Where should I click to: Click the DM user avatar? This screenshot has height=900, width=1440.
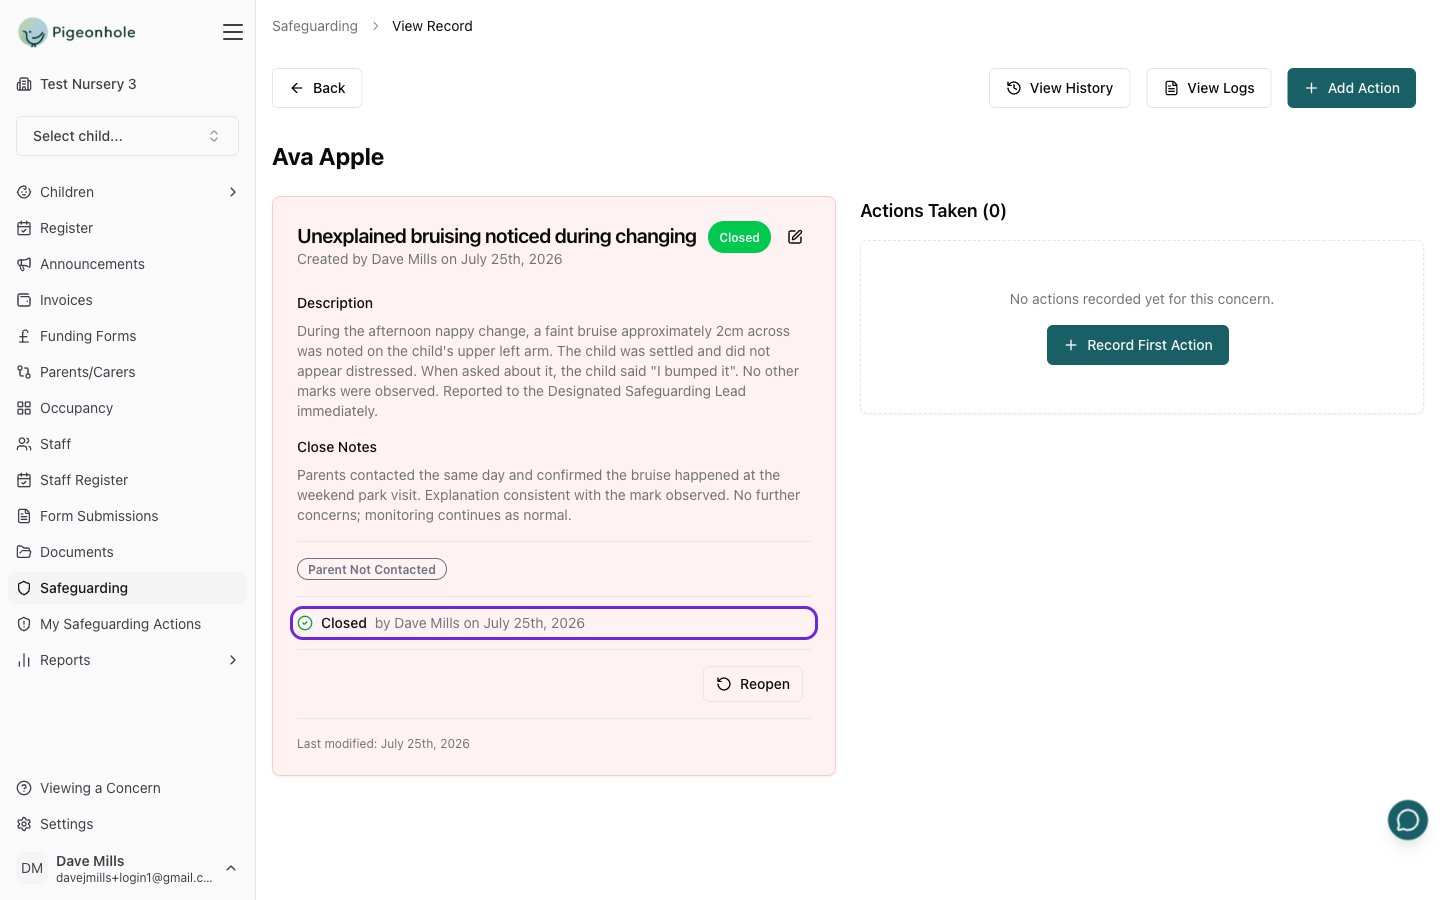click(x=32, y=868)
